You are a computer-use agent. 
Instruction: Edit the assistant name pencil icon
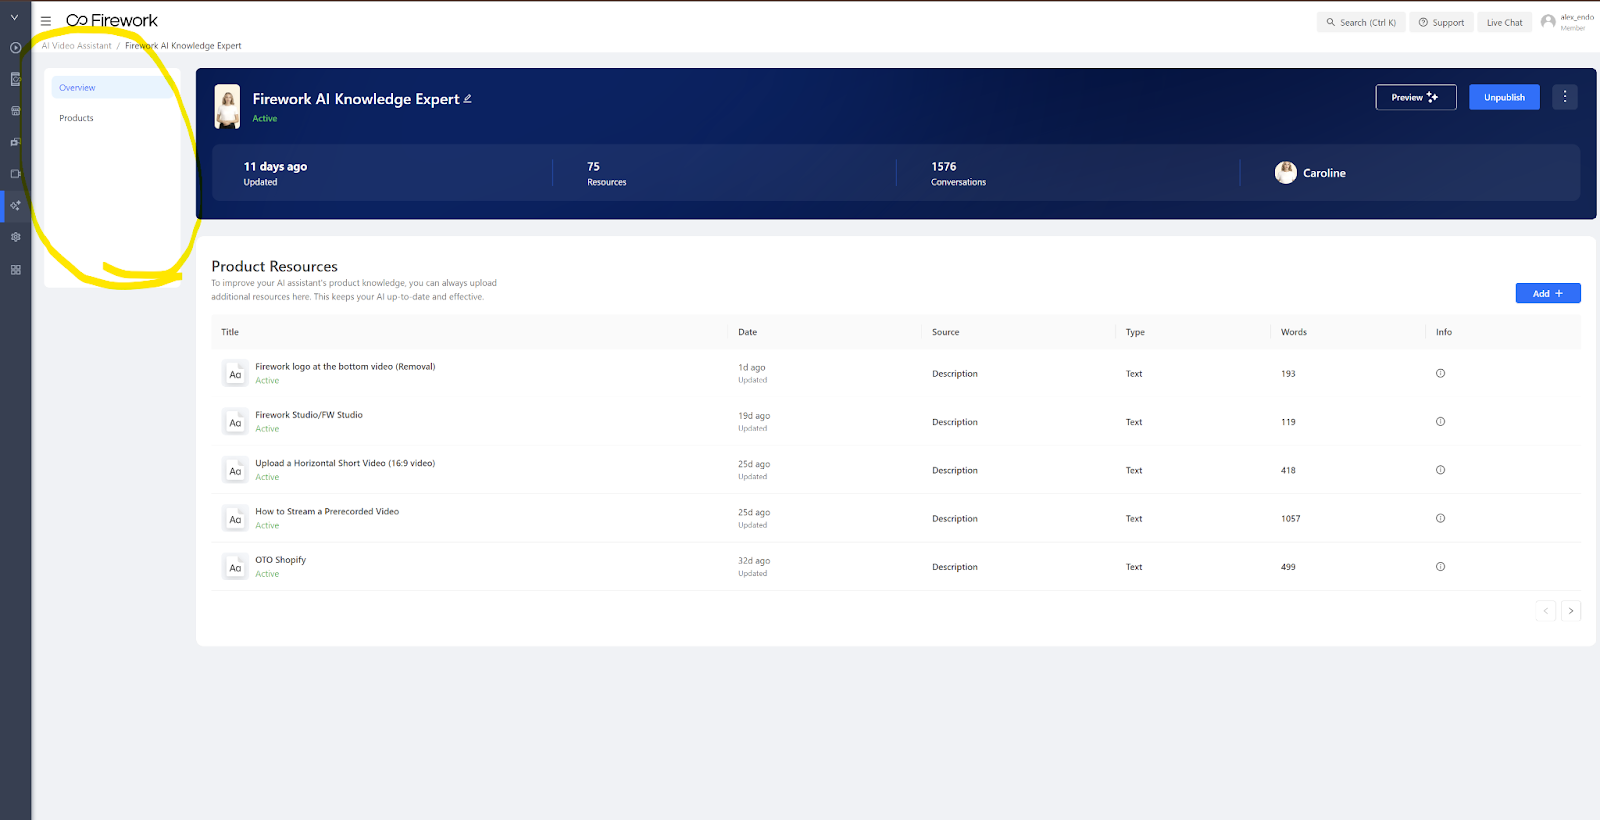click(x=467, y=98)
